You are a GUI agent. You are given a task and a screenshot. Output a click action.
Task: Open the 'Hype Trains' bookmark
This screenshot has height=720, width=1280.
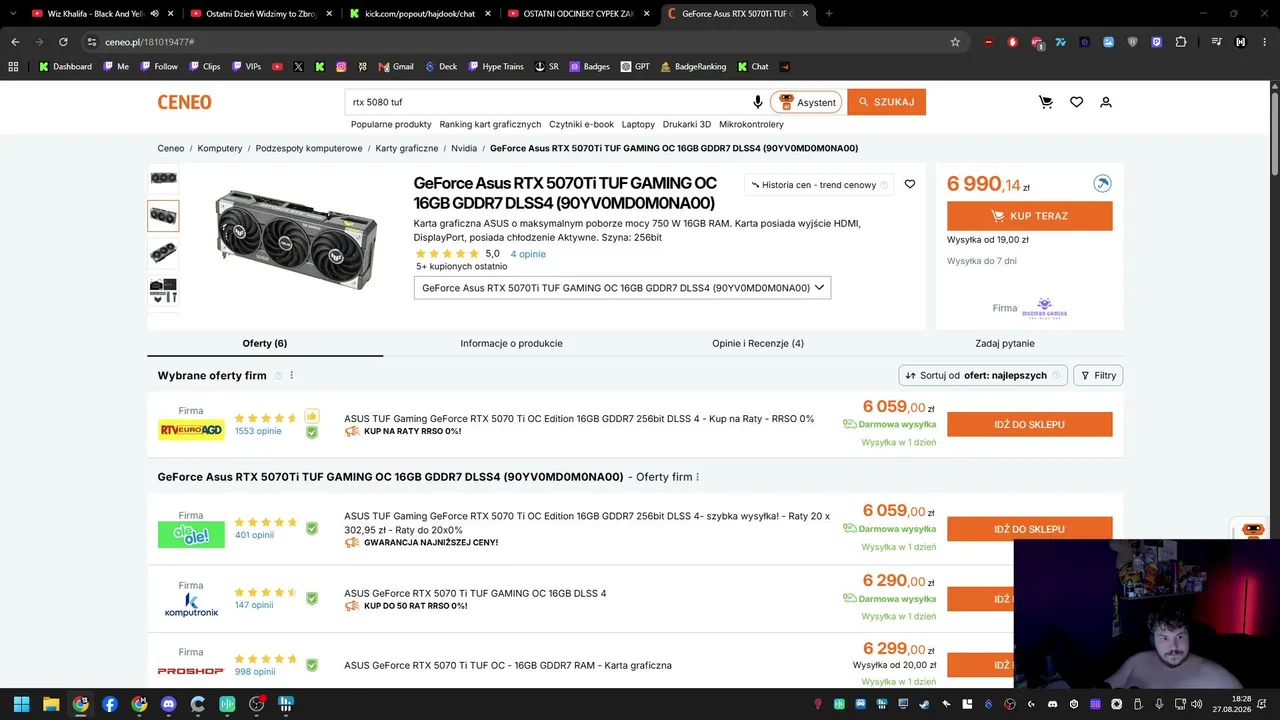[x=496, y=67]
